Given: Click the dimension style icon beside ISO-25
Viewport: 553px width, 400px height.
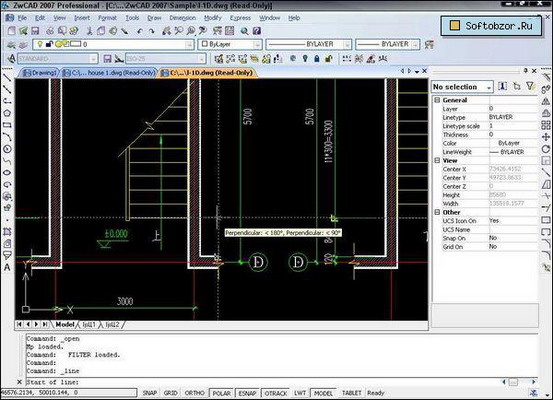Looking at the screenshot, I should pos(119,59).
